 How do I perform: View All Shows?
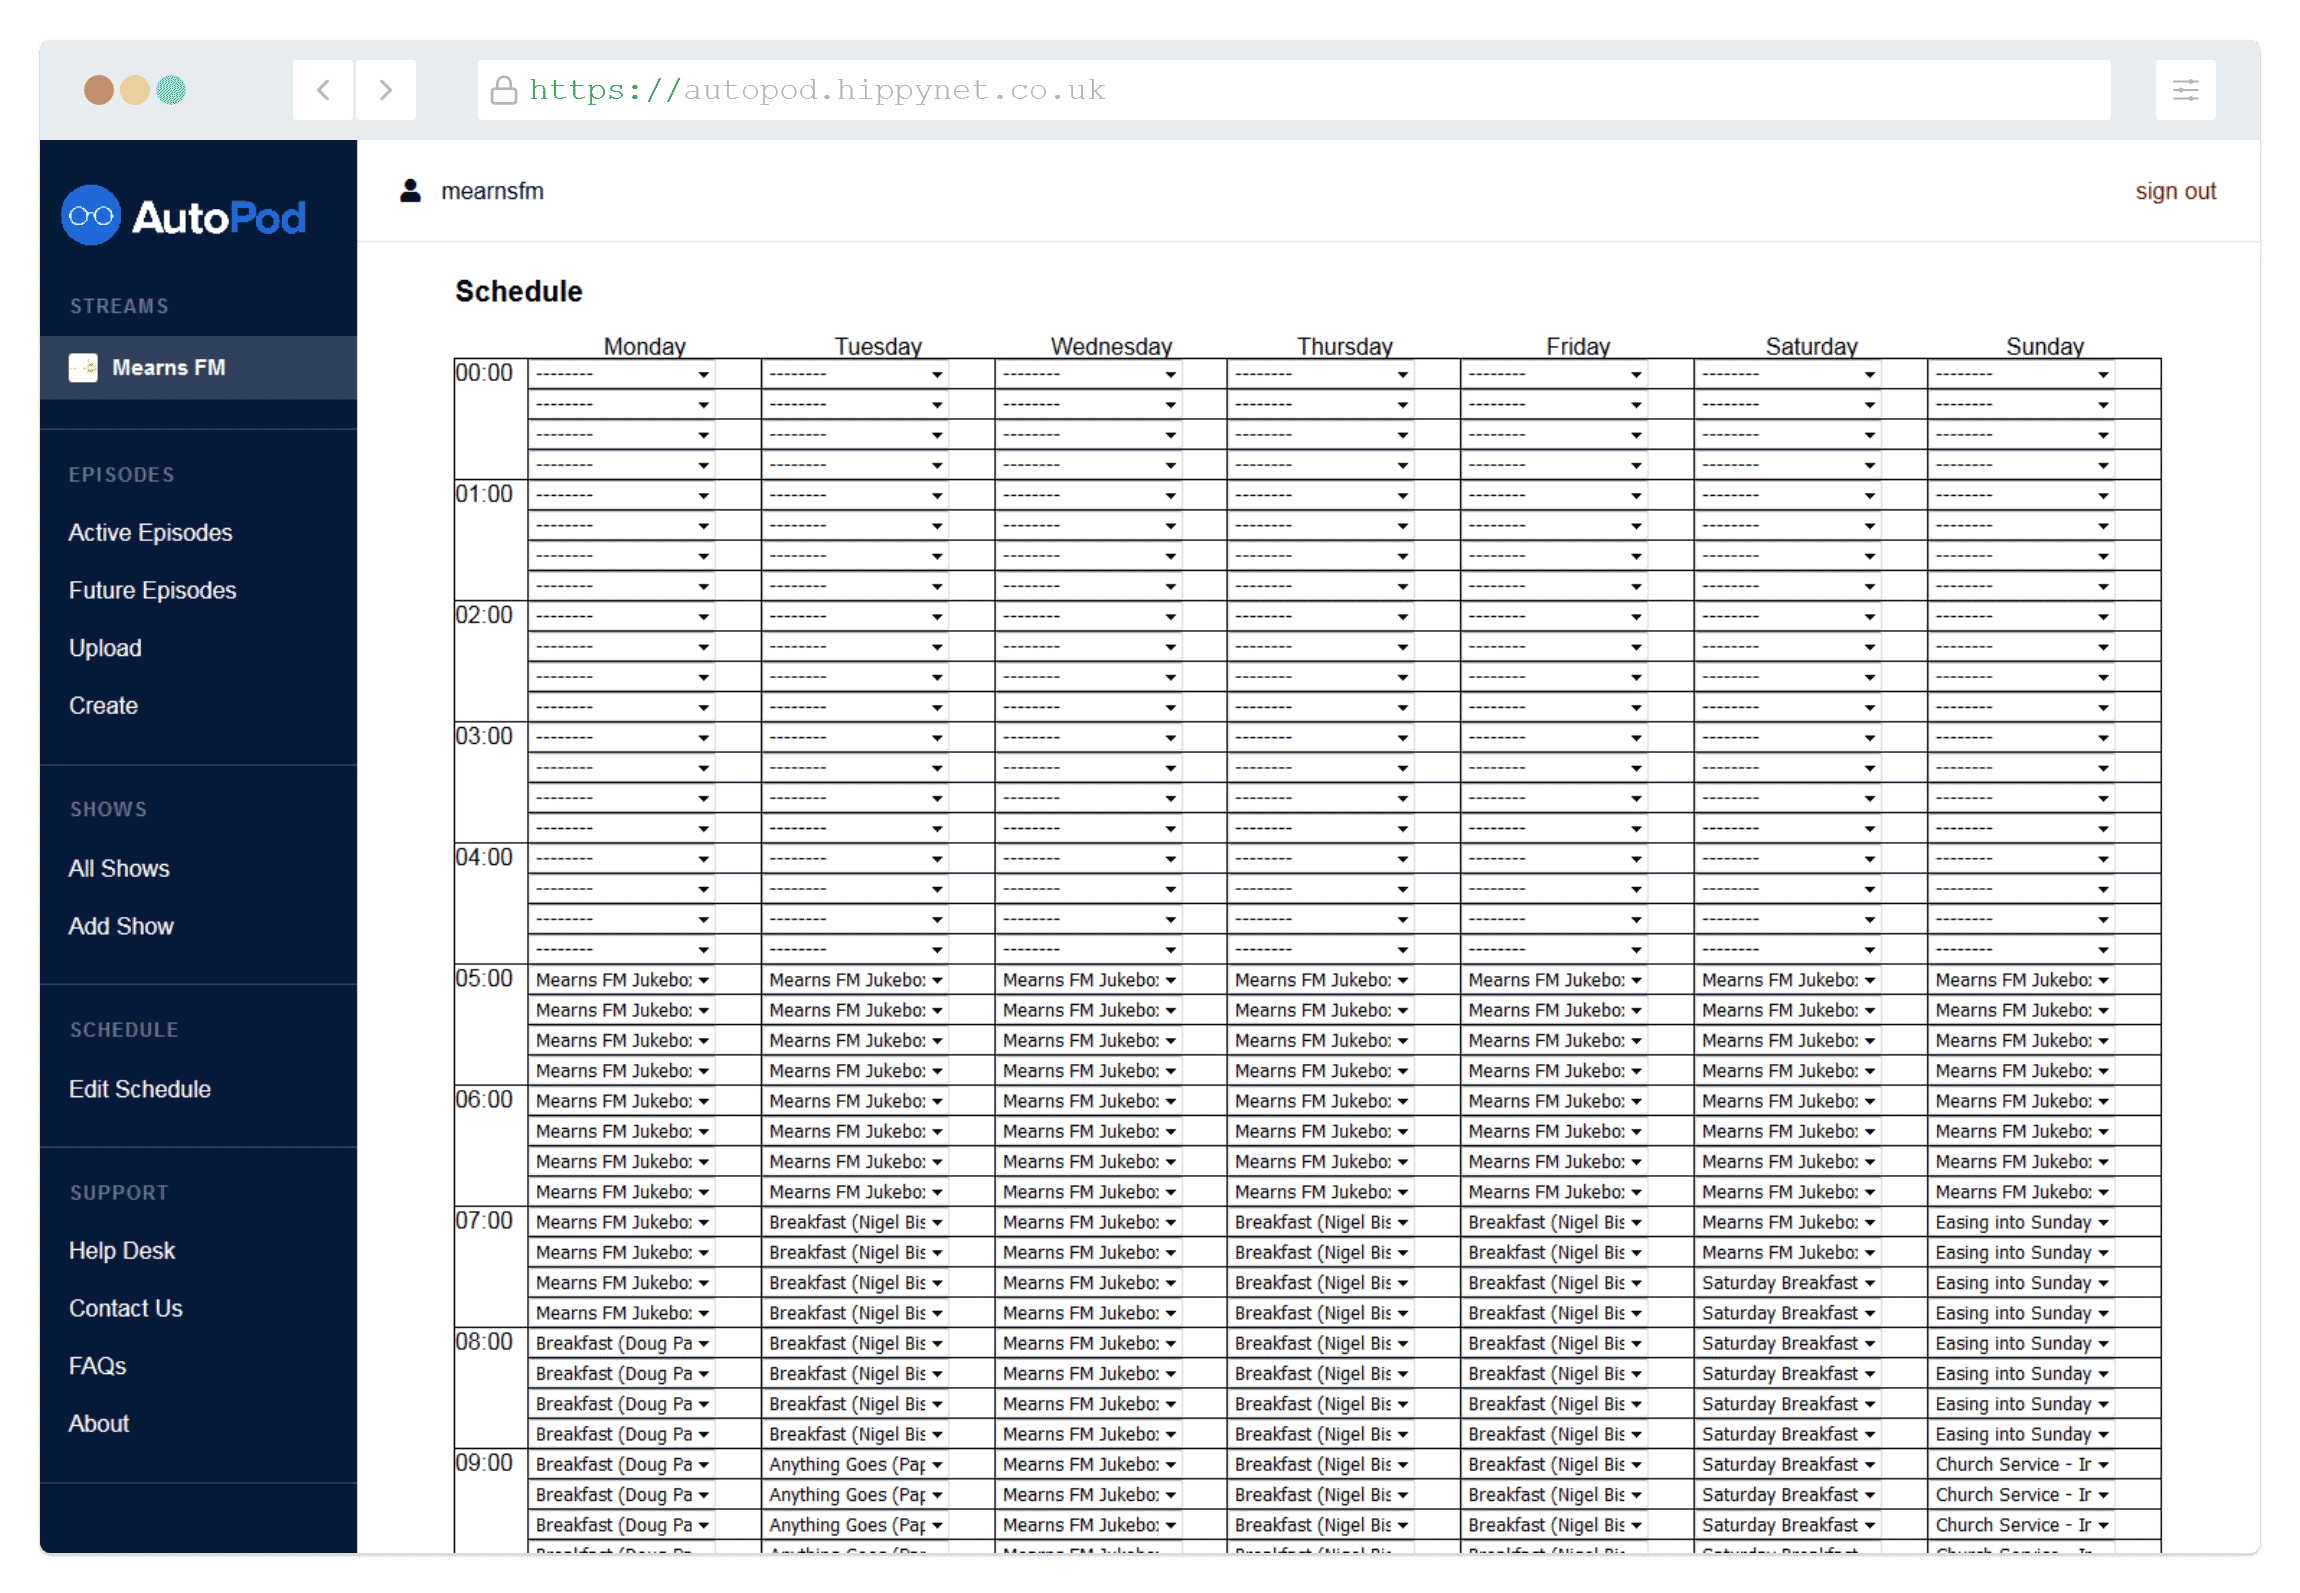point(119,868)
